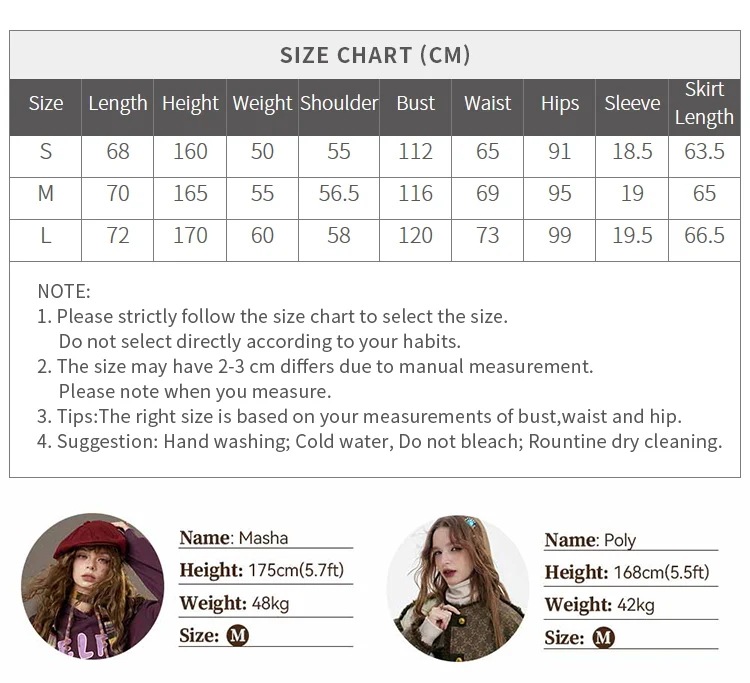Click the Skirt Length 66.5 cell

[704, 236]
